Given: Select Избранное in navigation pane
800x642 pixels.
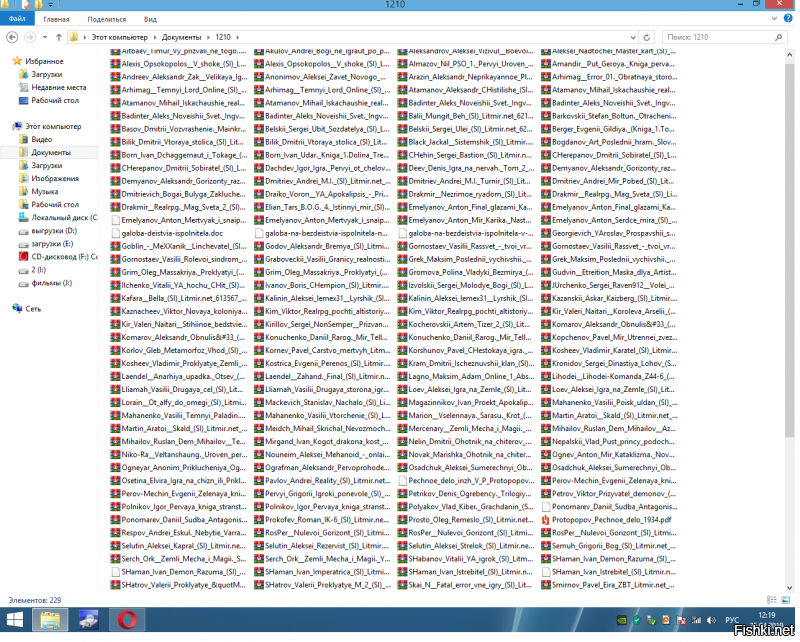Looking at the screenshot, I should pos(38,61).
